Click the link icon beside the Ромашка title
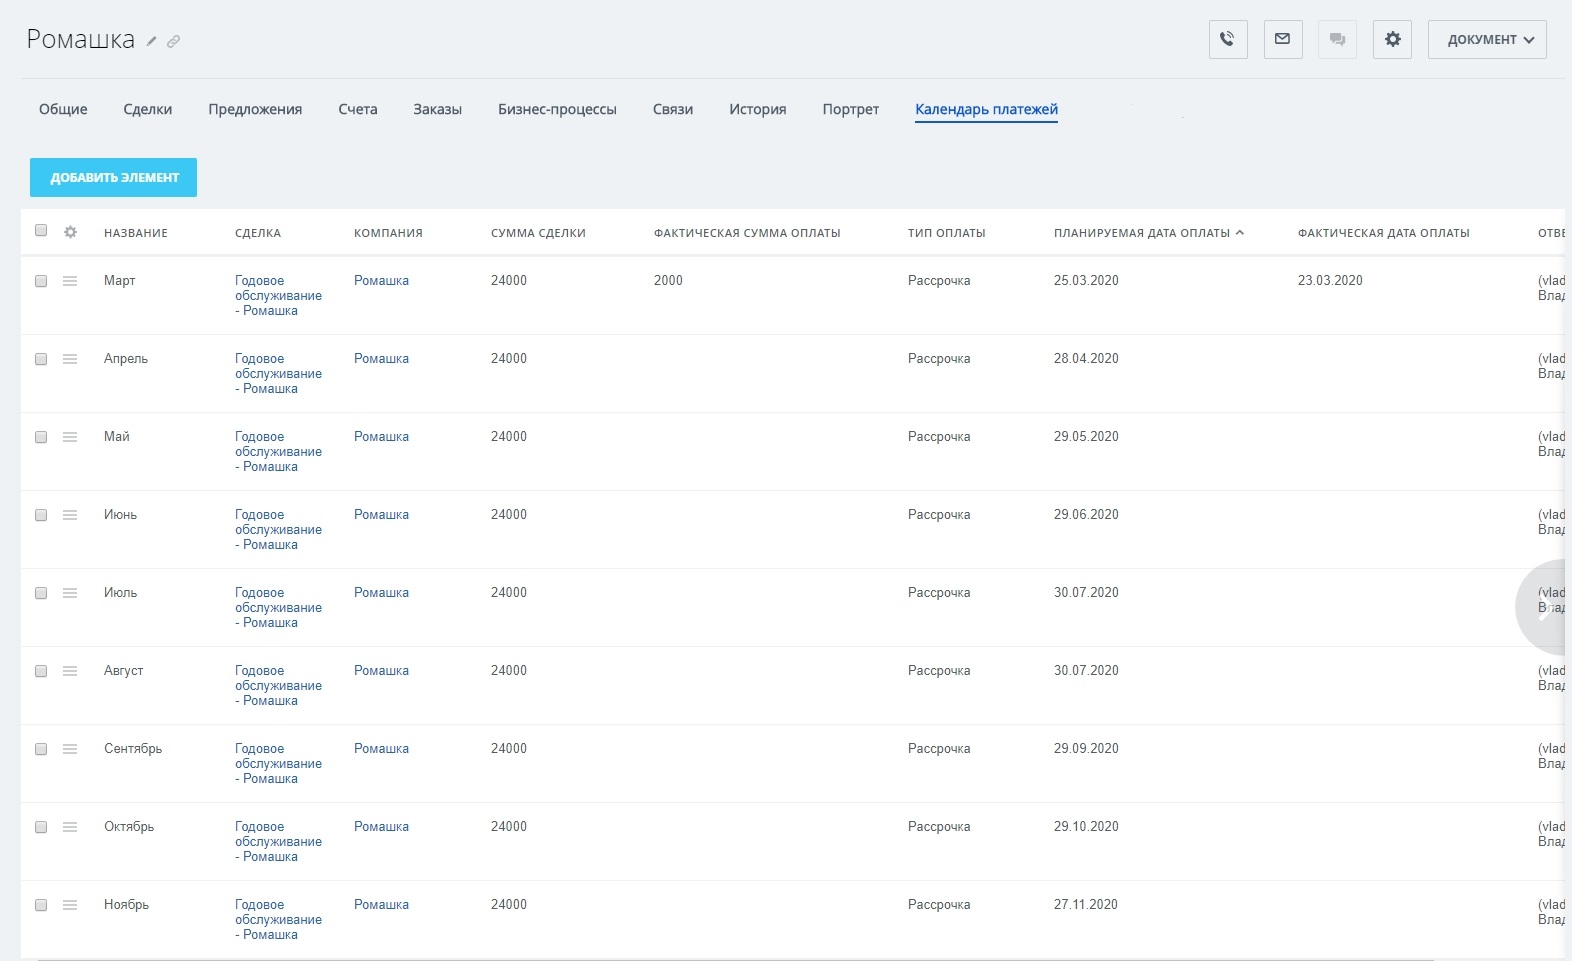 click(173, 42)
